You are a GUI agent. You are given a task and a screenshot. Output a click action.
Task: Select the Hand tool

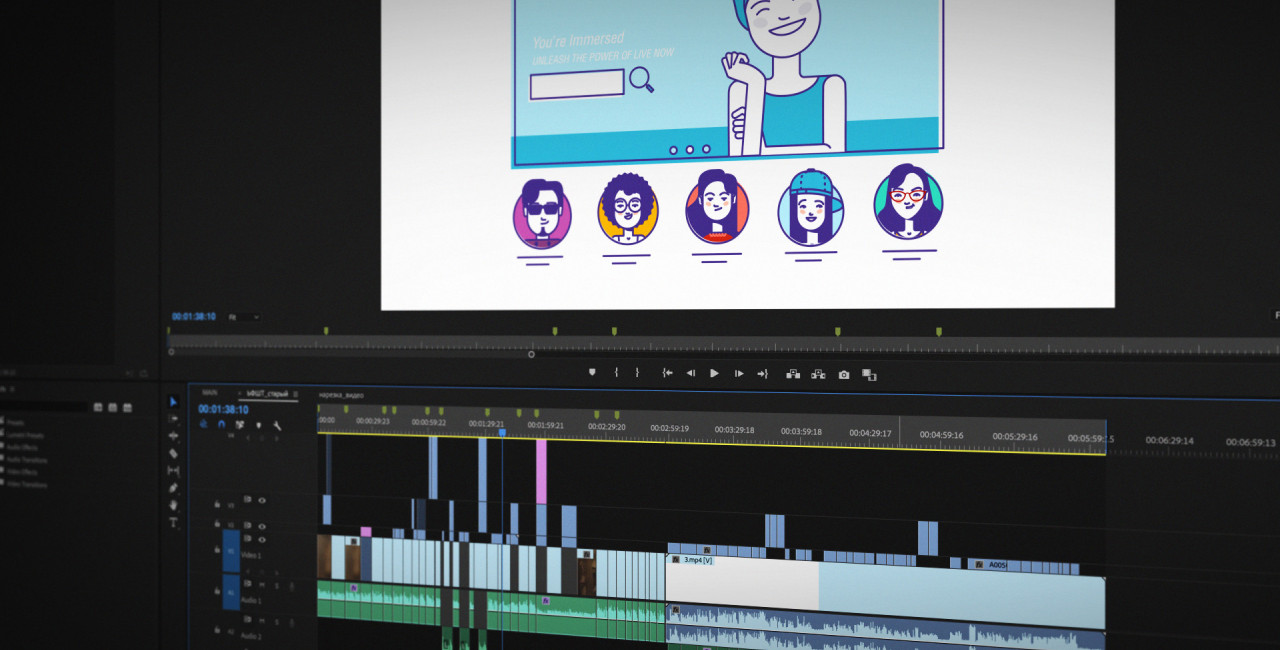[173, 505]
